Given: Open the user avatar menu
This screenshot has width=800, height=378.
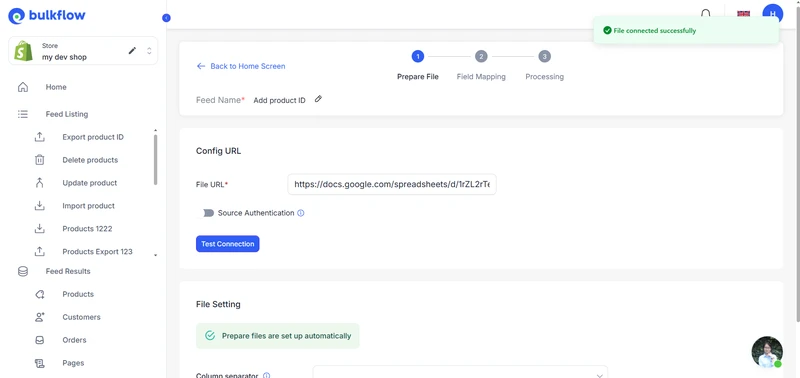Looking at the screenshot, I should (772, 14).
